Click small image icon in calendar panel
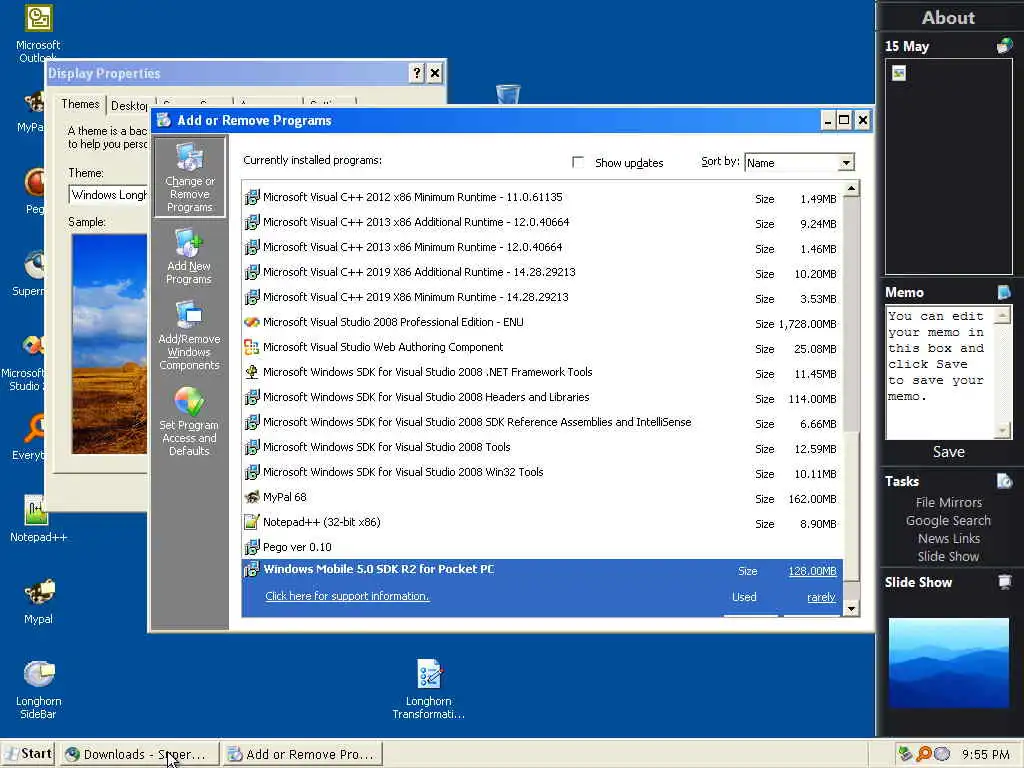The image size is (1024, 768). (899, 73)
